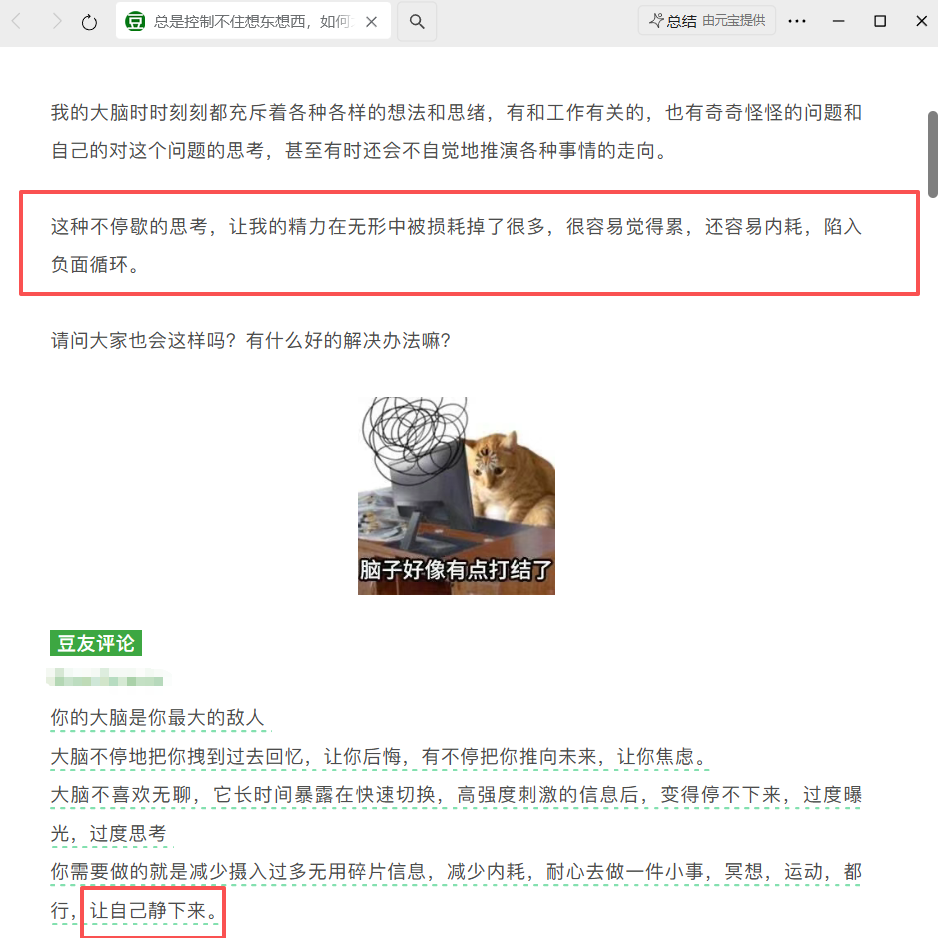Click the vertical scrollbar thumb
Screen dimensions: 938x938
coord(933,154)
